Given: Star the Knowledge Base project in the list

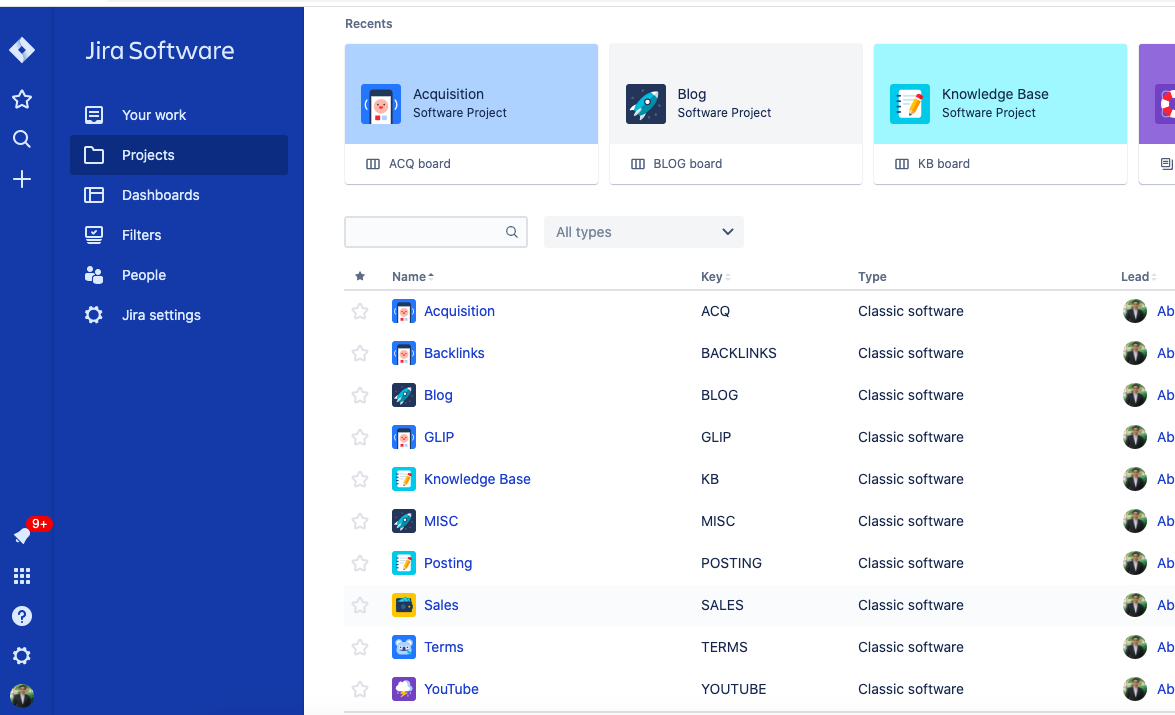Looking at the screenshot, I should (360, 479).
